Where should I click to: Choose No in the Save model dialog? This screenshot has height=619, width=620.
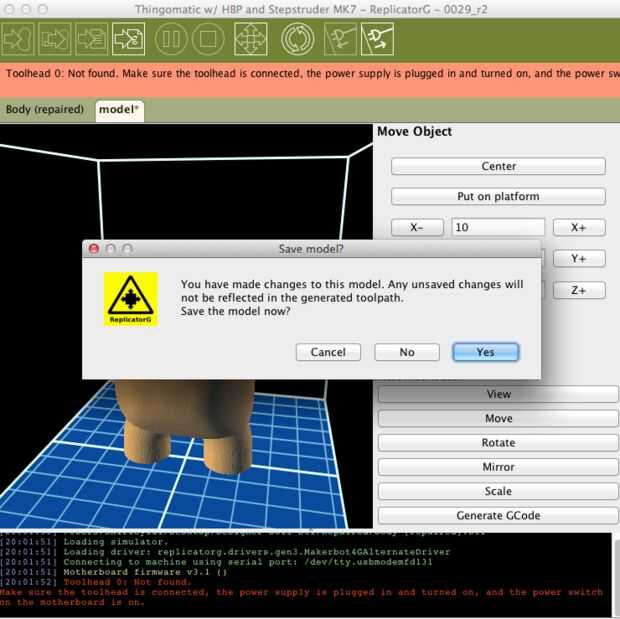pyautogui.click(x=407, y=352)
